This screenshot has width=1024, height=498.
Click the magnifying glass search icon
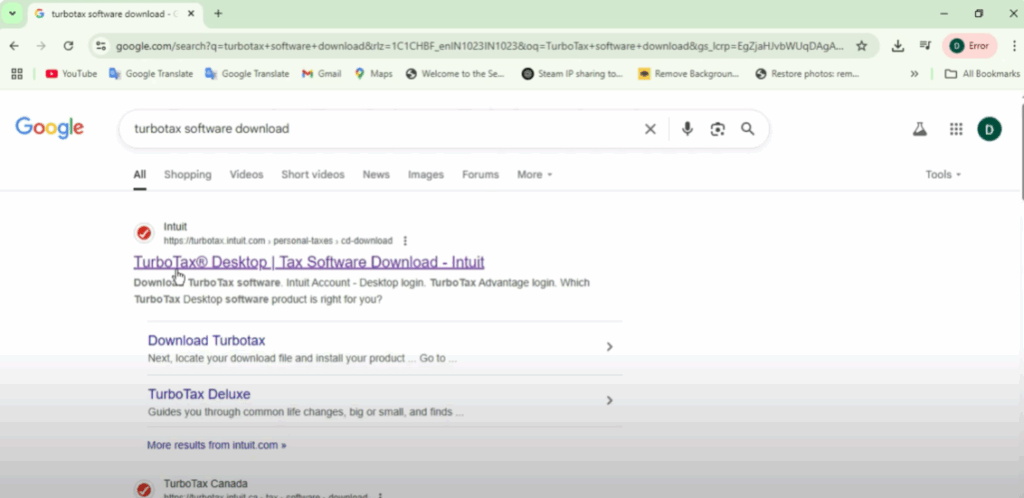click(747, 129)
